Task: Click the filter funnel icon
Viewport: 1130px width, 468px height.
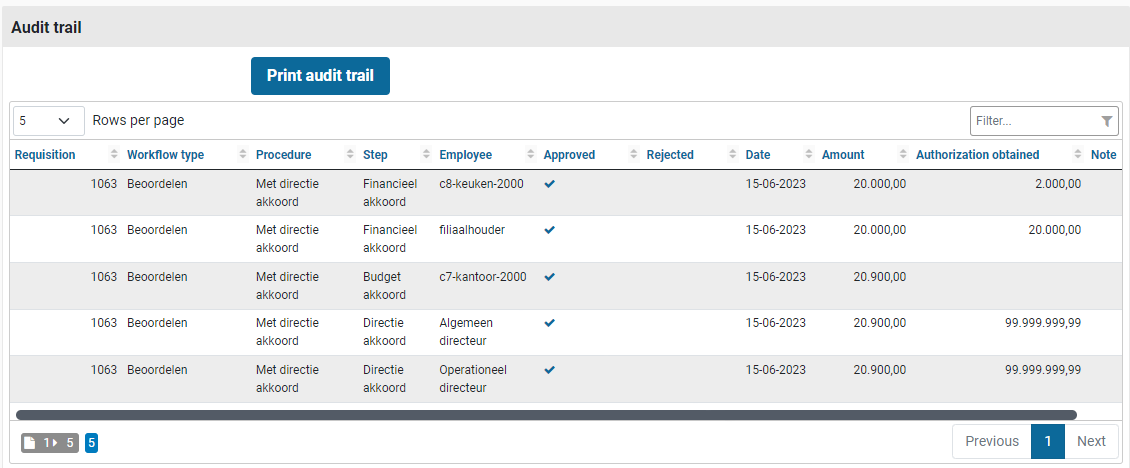Action: (1107, 121)
